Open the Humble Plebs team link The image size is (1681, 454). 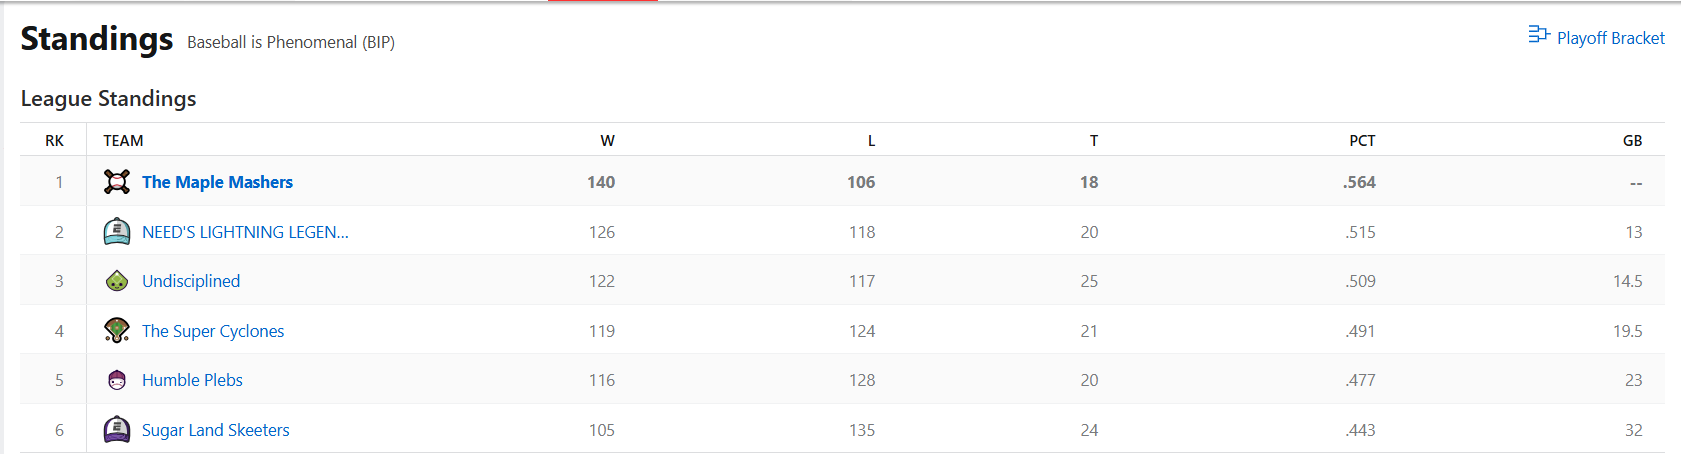point(192,380)
